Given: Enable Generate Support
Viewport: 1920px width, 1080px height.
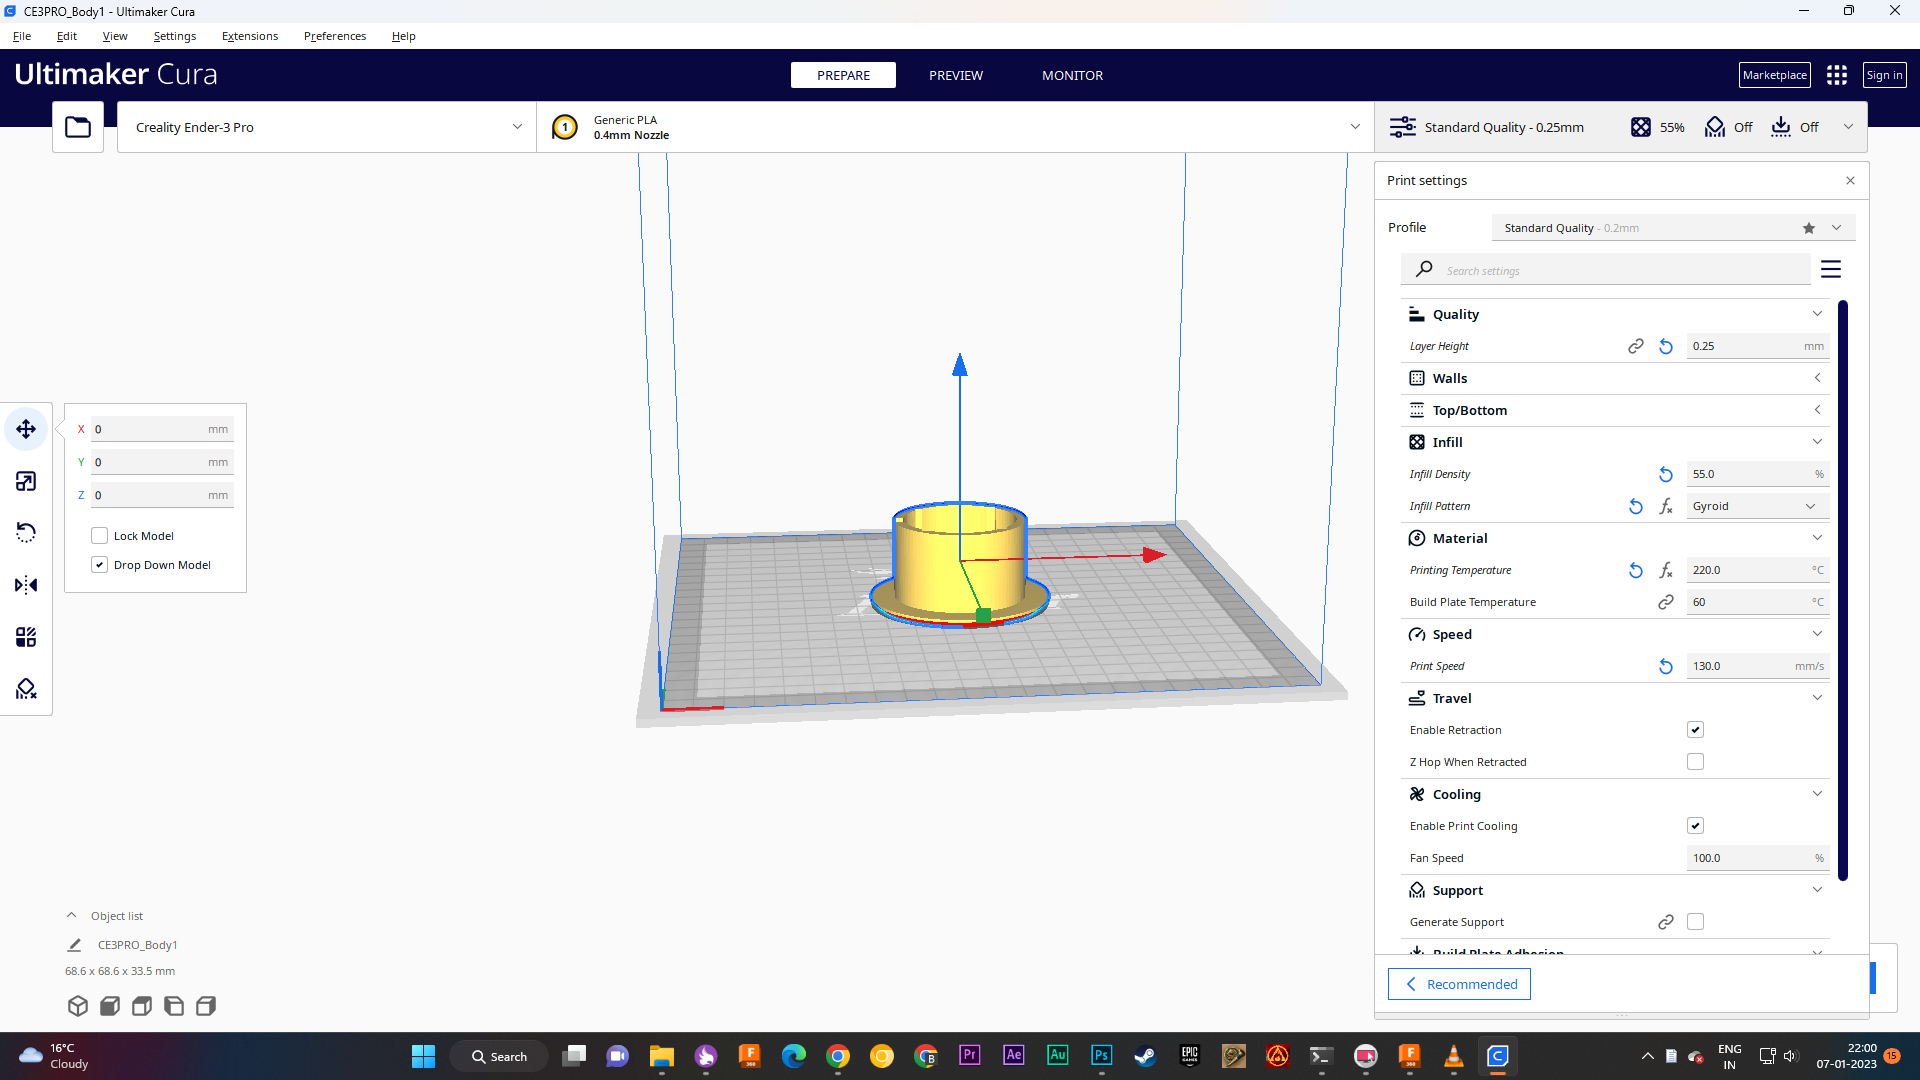Looking at the screenshot, I should (x=1696, y=921).
